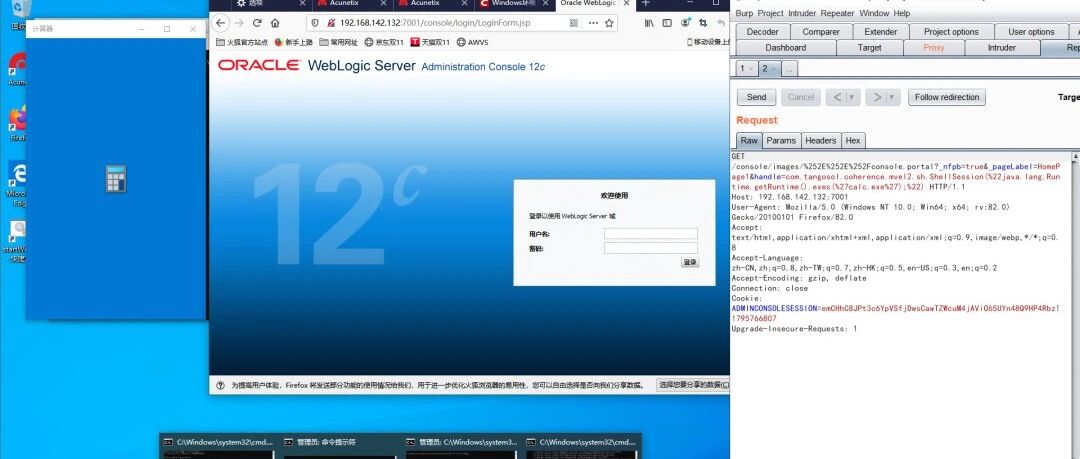Open the Window menu in Burp
Screen dimensions: 1080x459
[874, 13]
